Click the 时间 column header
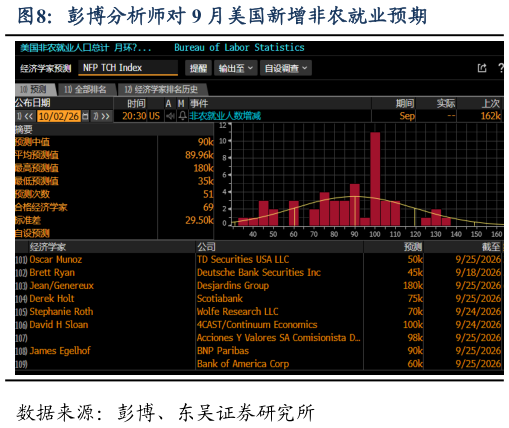This screenshot has height=428, width=509. (136, 103)
